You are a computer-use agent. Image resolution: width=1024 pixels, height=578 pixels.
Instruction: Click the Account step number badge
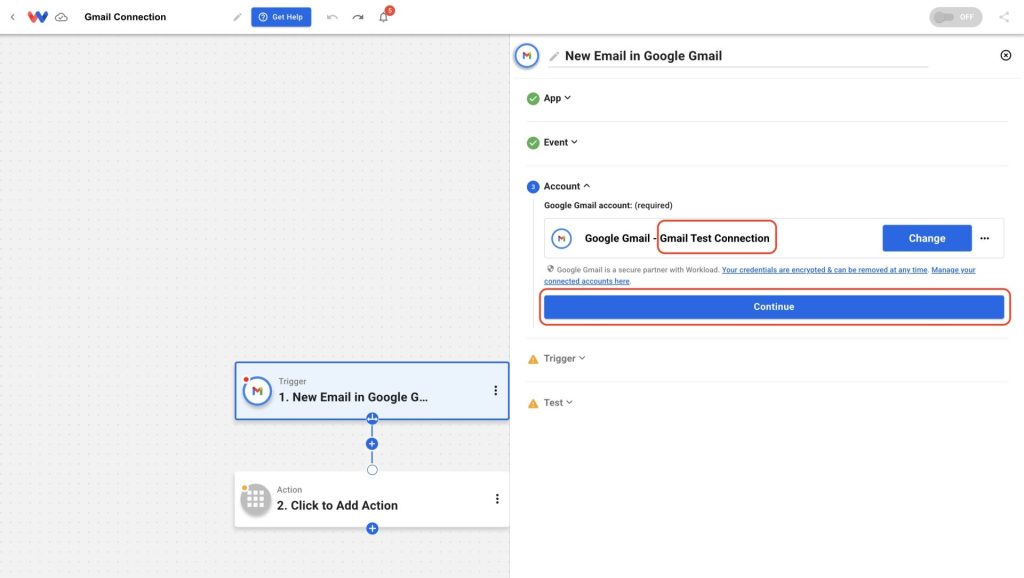533,187
